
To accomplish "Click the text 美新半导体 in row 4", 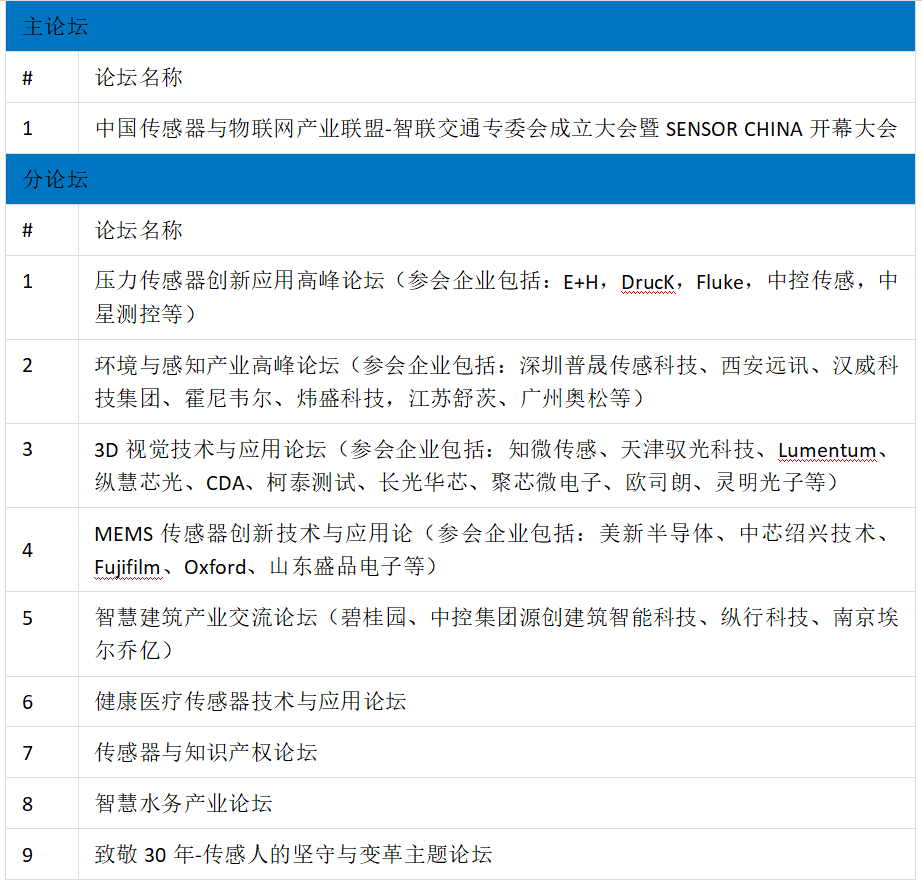I will click(x=657, y=533).
